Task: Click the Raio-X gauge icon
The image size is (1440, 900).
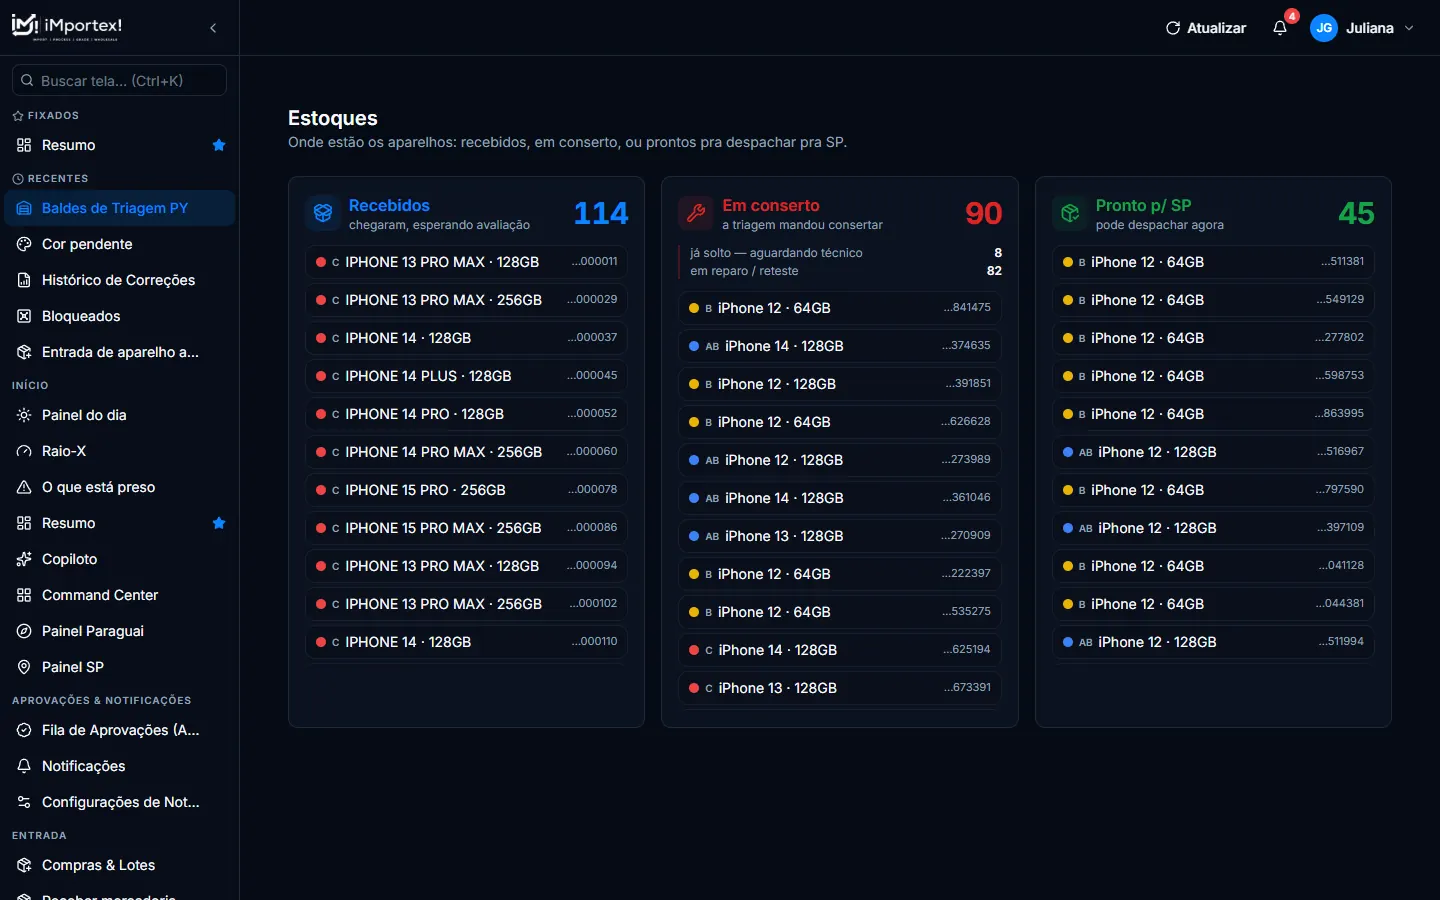Action: coord(24,451)
